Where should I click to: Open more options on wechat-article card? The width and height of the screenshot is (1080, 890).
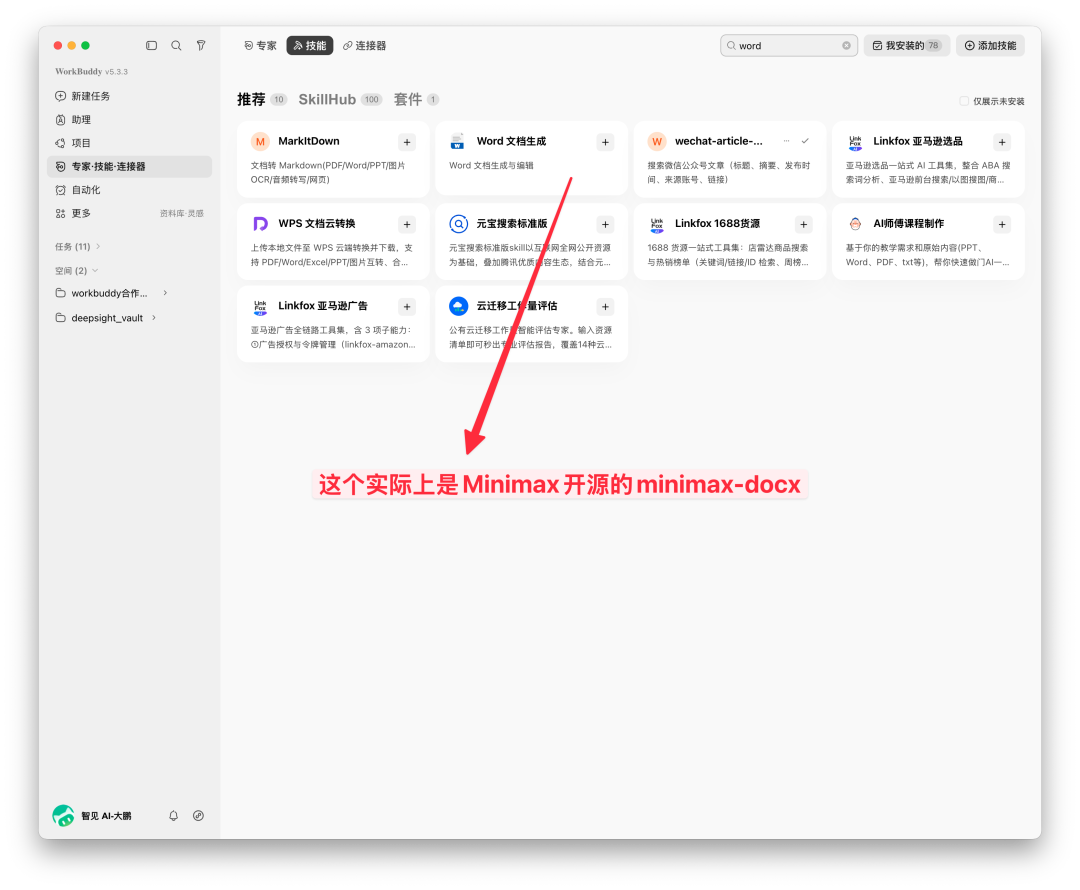coord(786,141)
